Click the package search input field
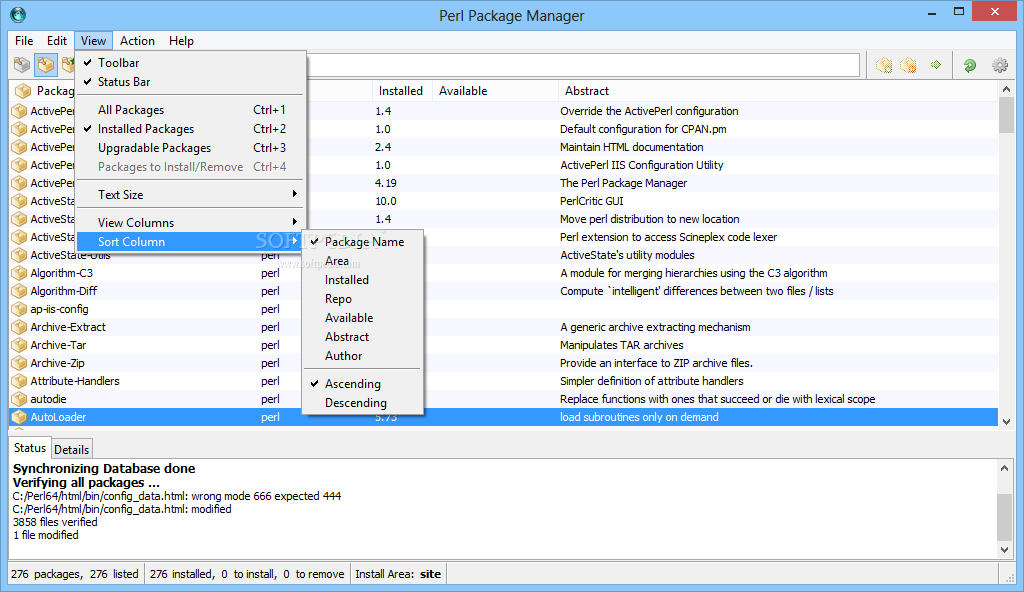Image resolution: width=1024 pixels, height=592 pixels. tap(583, 65)
